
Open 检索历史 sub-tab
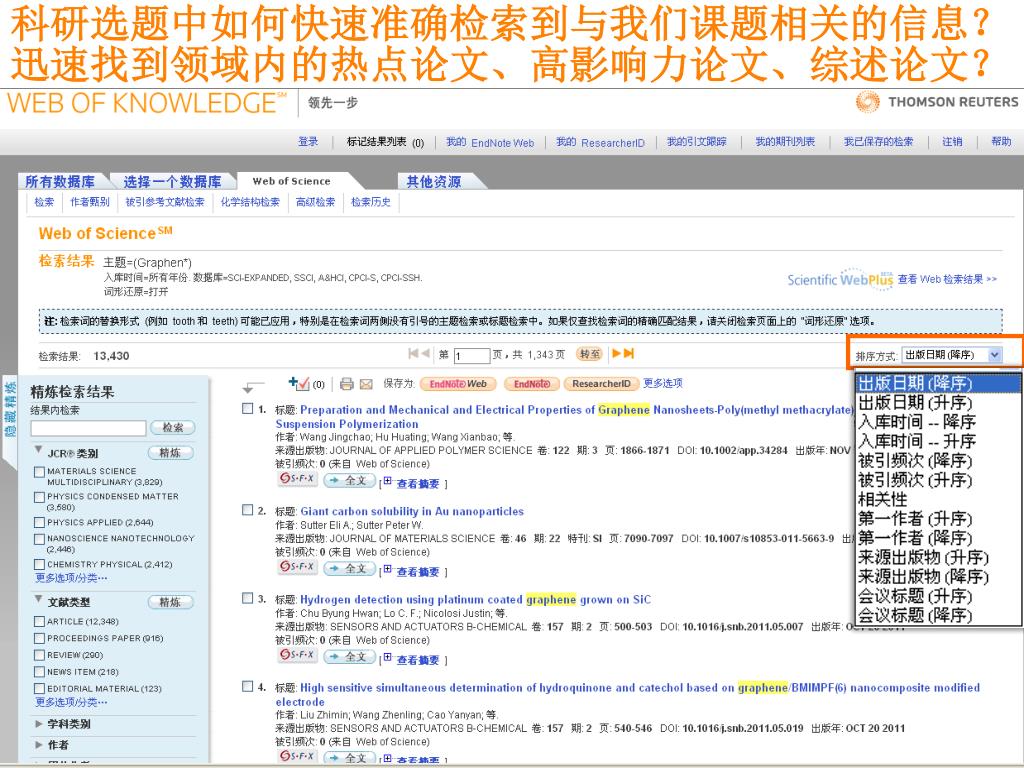tap(370, 202)
